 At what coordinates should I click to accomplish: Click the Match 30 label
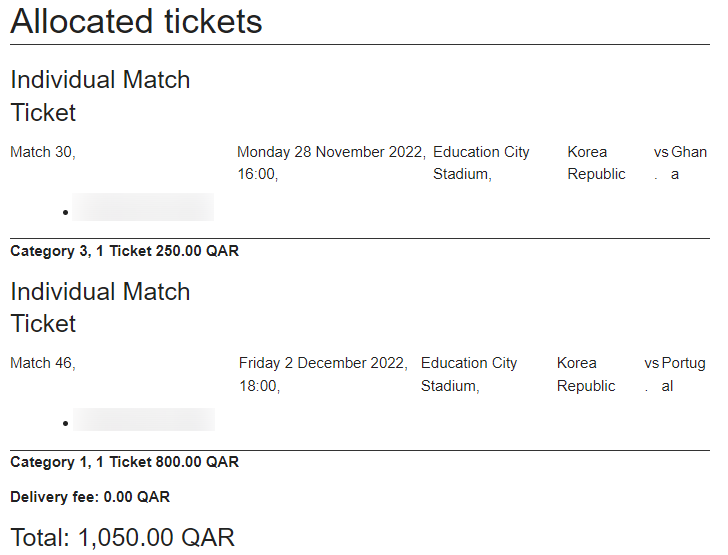click(x=42, y=152)
